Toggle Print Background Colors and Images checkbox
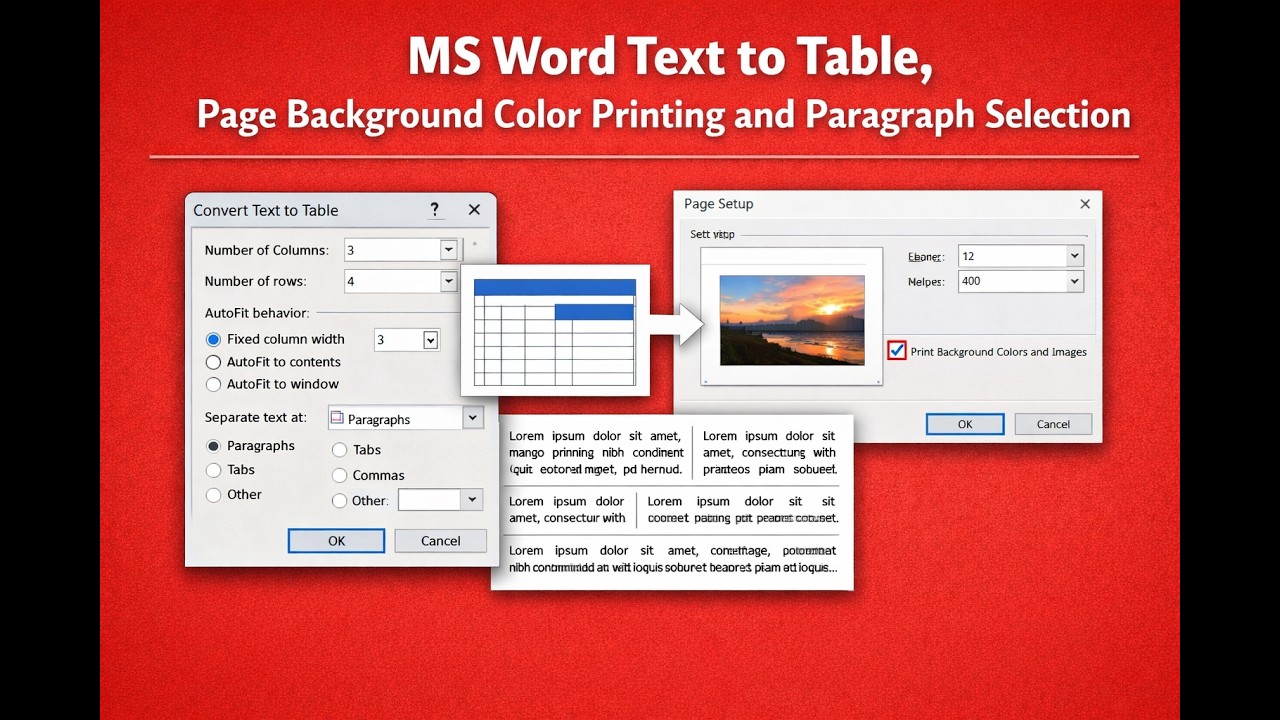The image size is (1280, 720). 897,351
